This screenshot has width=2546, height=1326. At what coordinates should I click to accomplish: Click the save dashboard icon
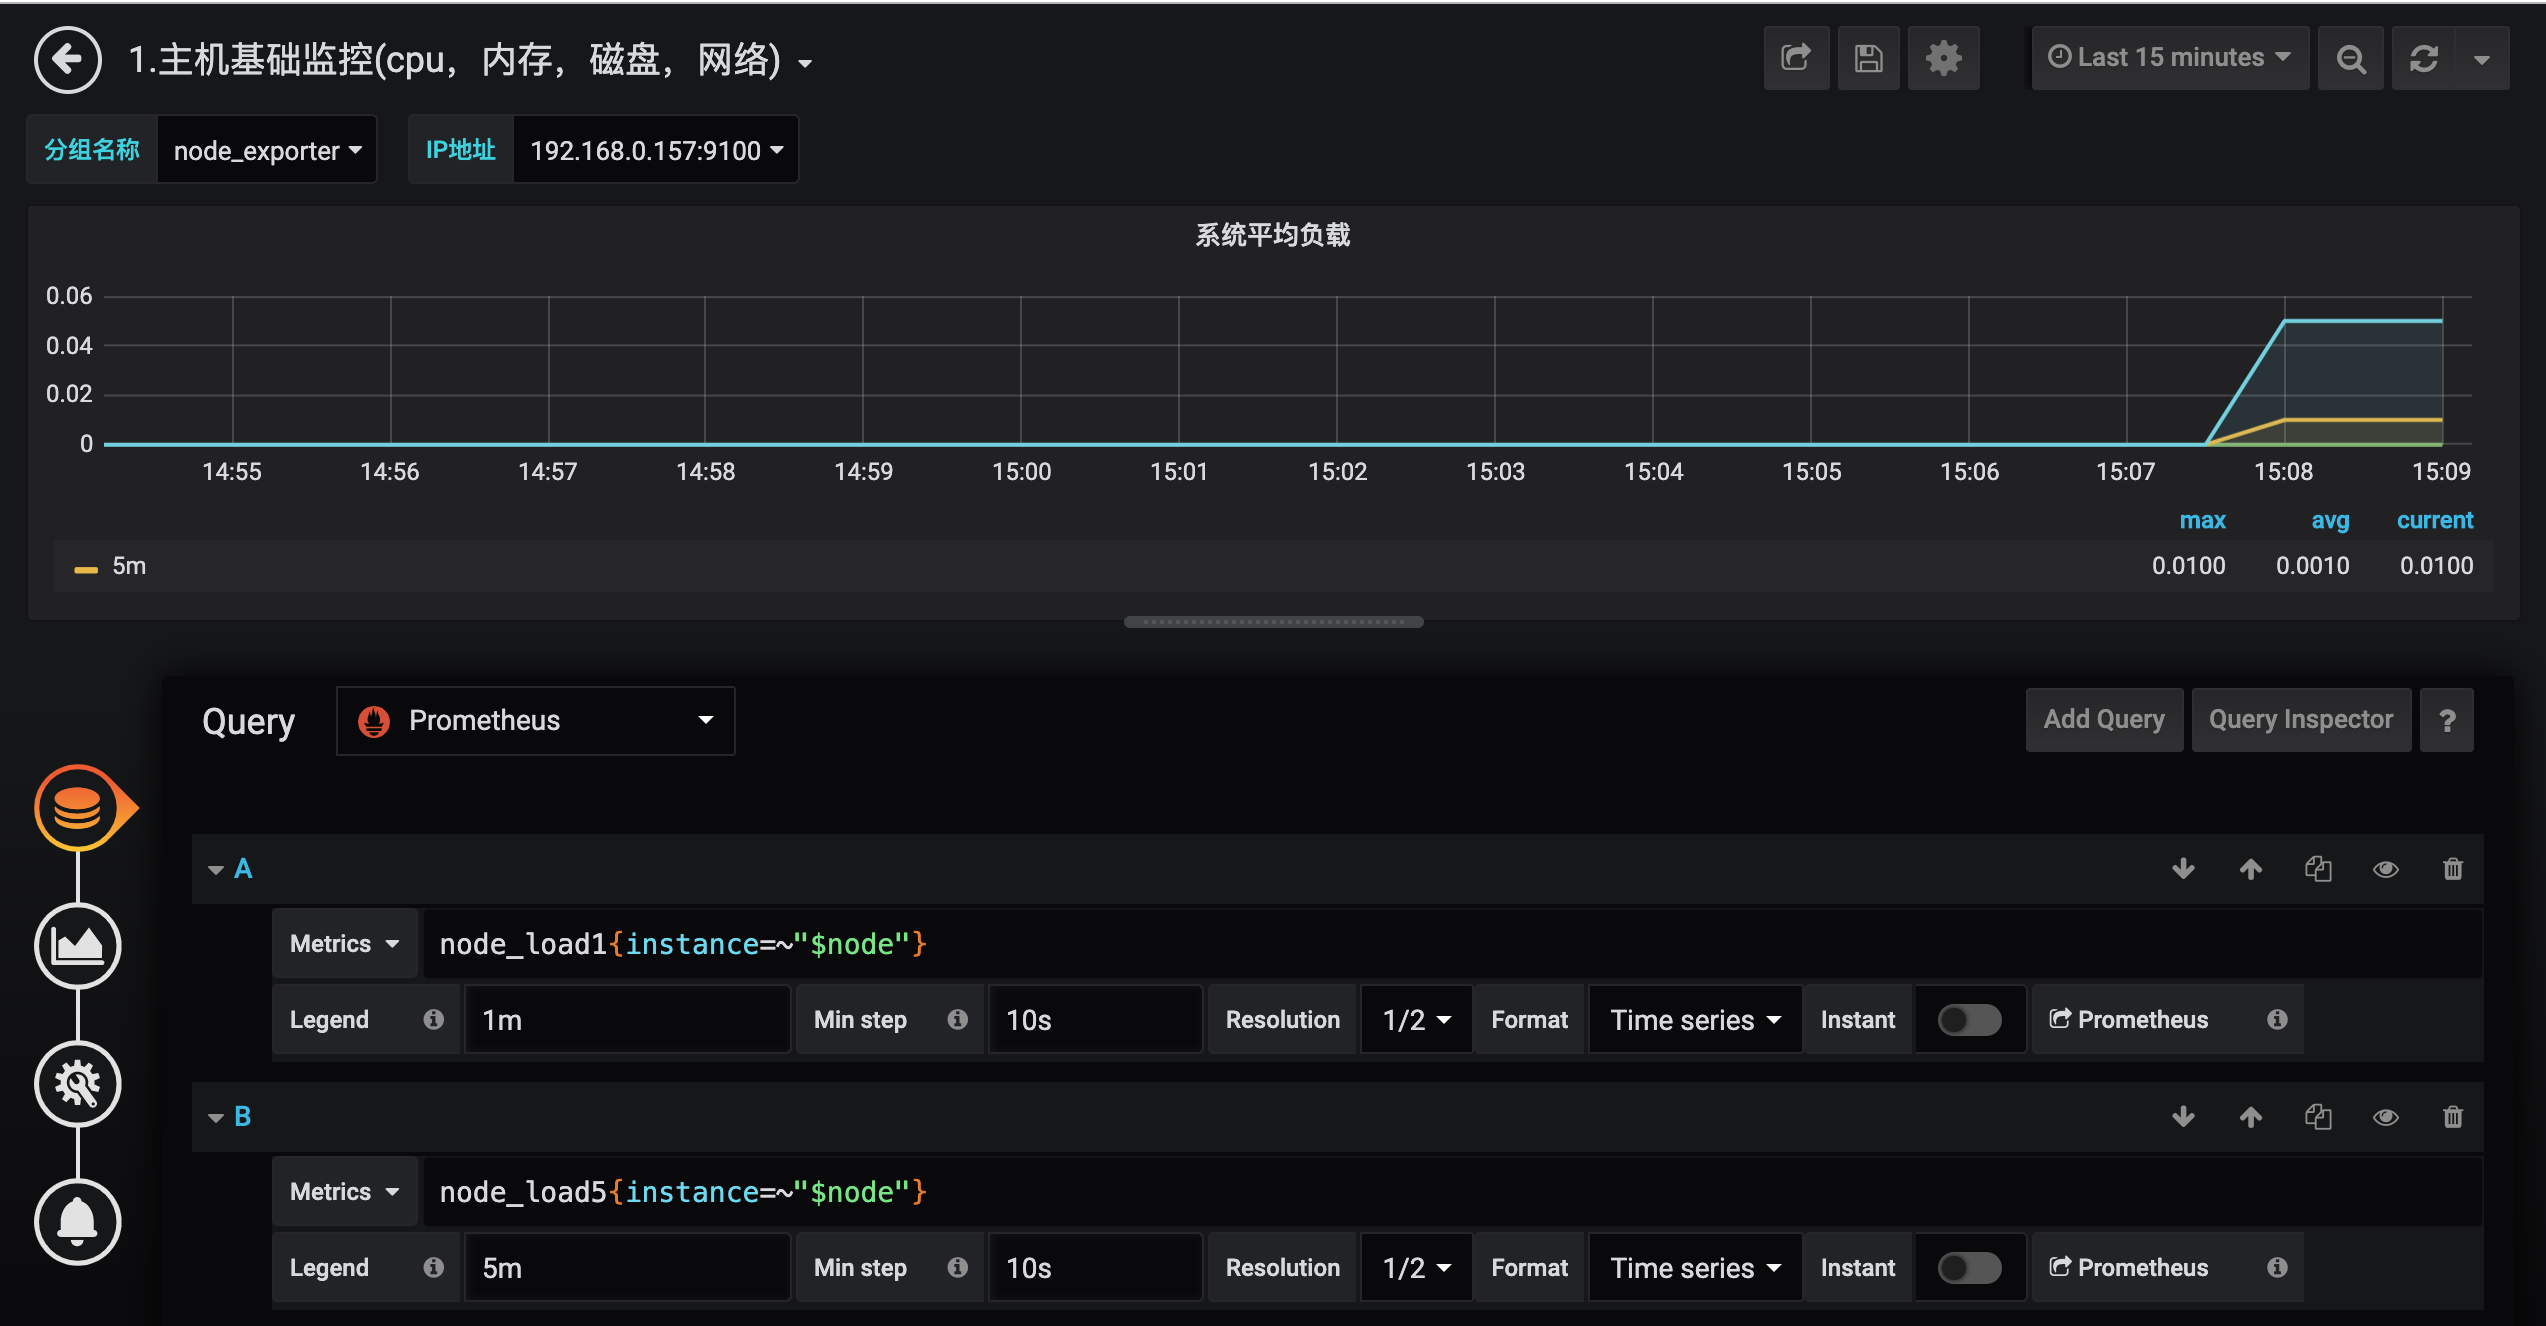point(1868,58)
